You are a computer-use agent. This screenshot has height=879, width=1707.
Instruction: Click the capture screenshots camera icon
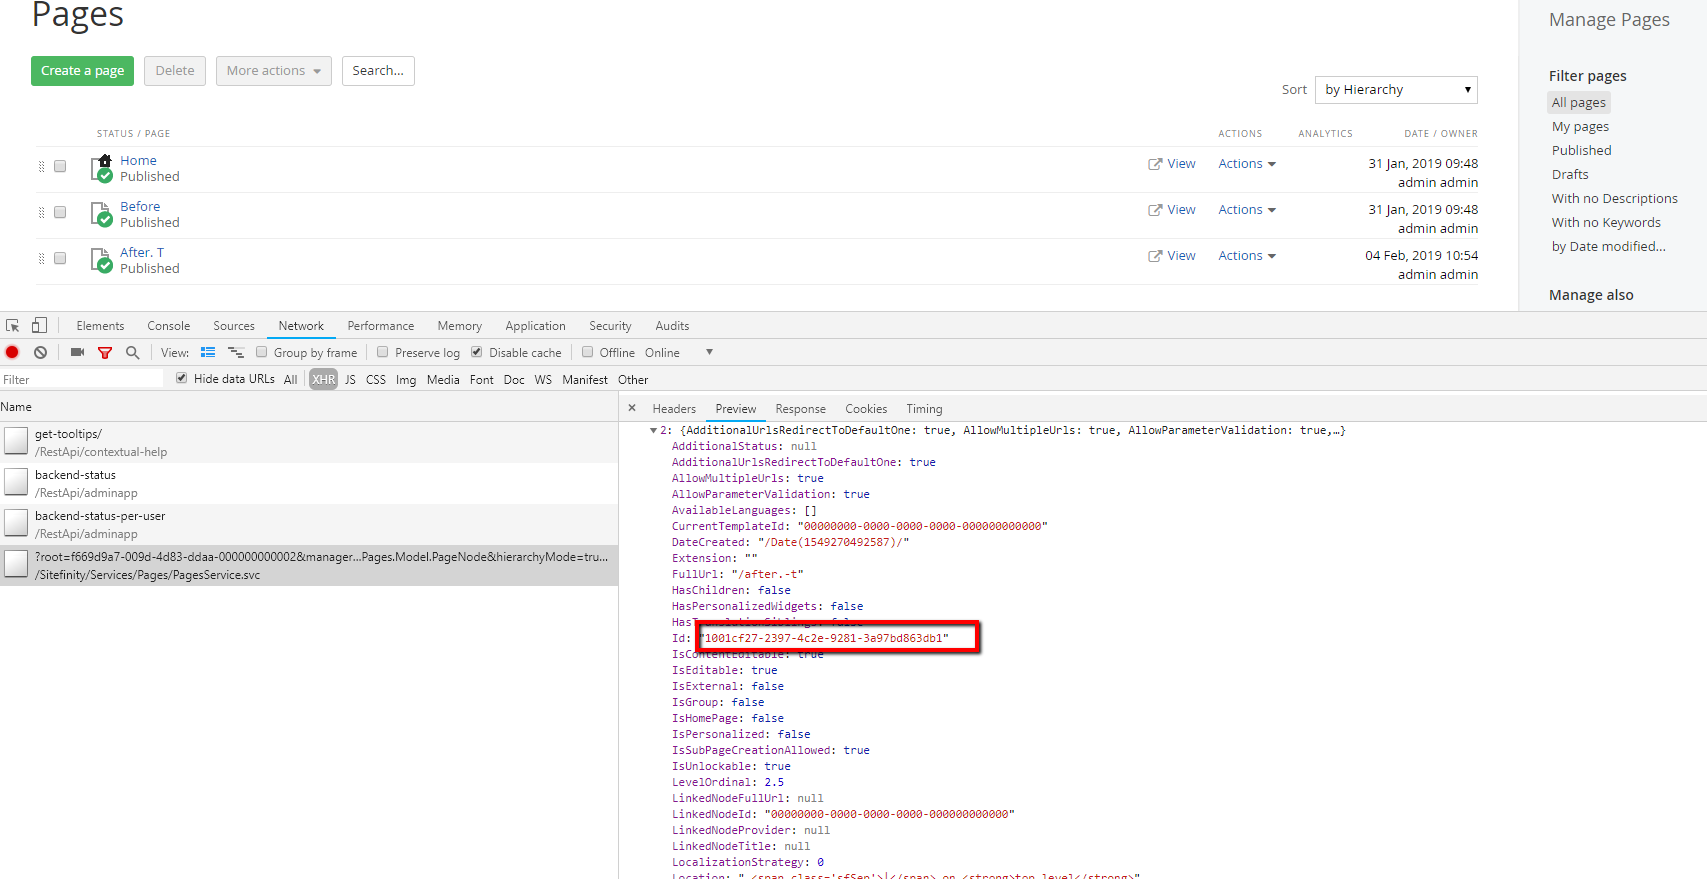[77, 352]
